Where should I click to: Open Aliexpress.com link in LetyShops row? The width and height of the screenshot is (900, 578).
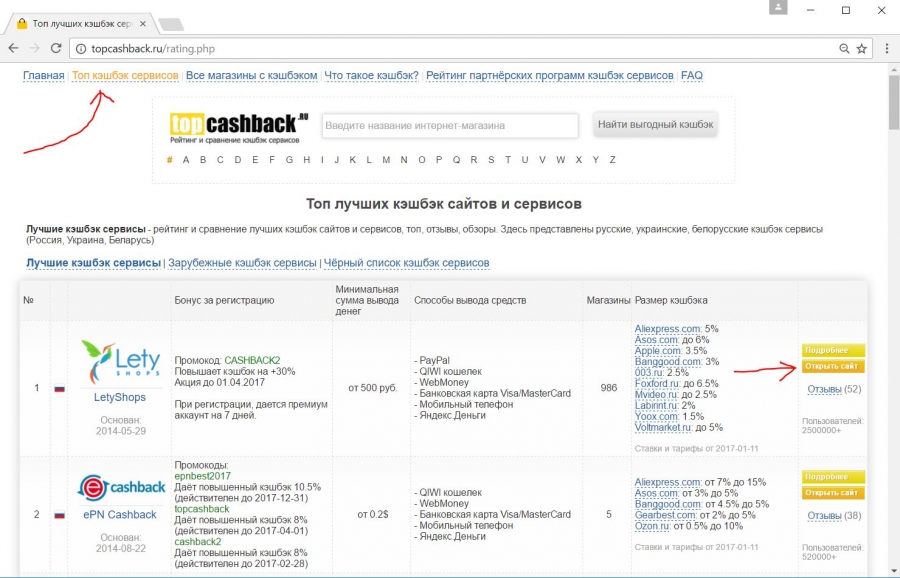(x=668, y=329)
